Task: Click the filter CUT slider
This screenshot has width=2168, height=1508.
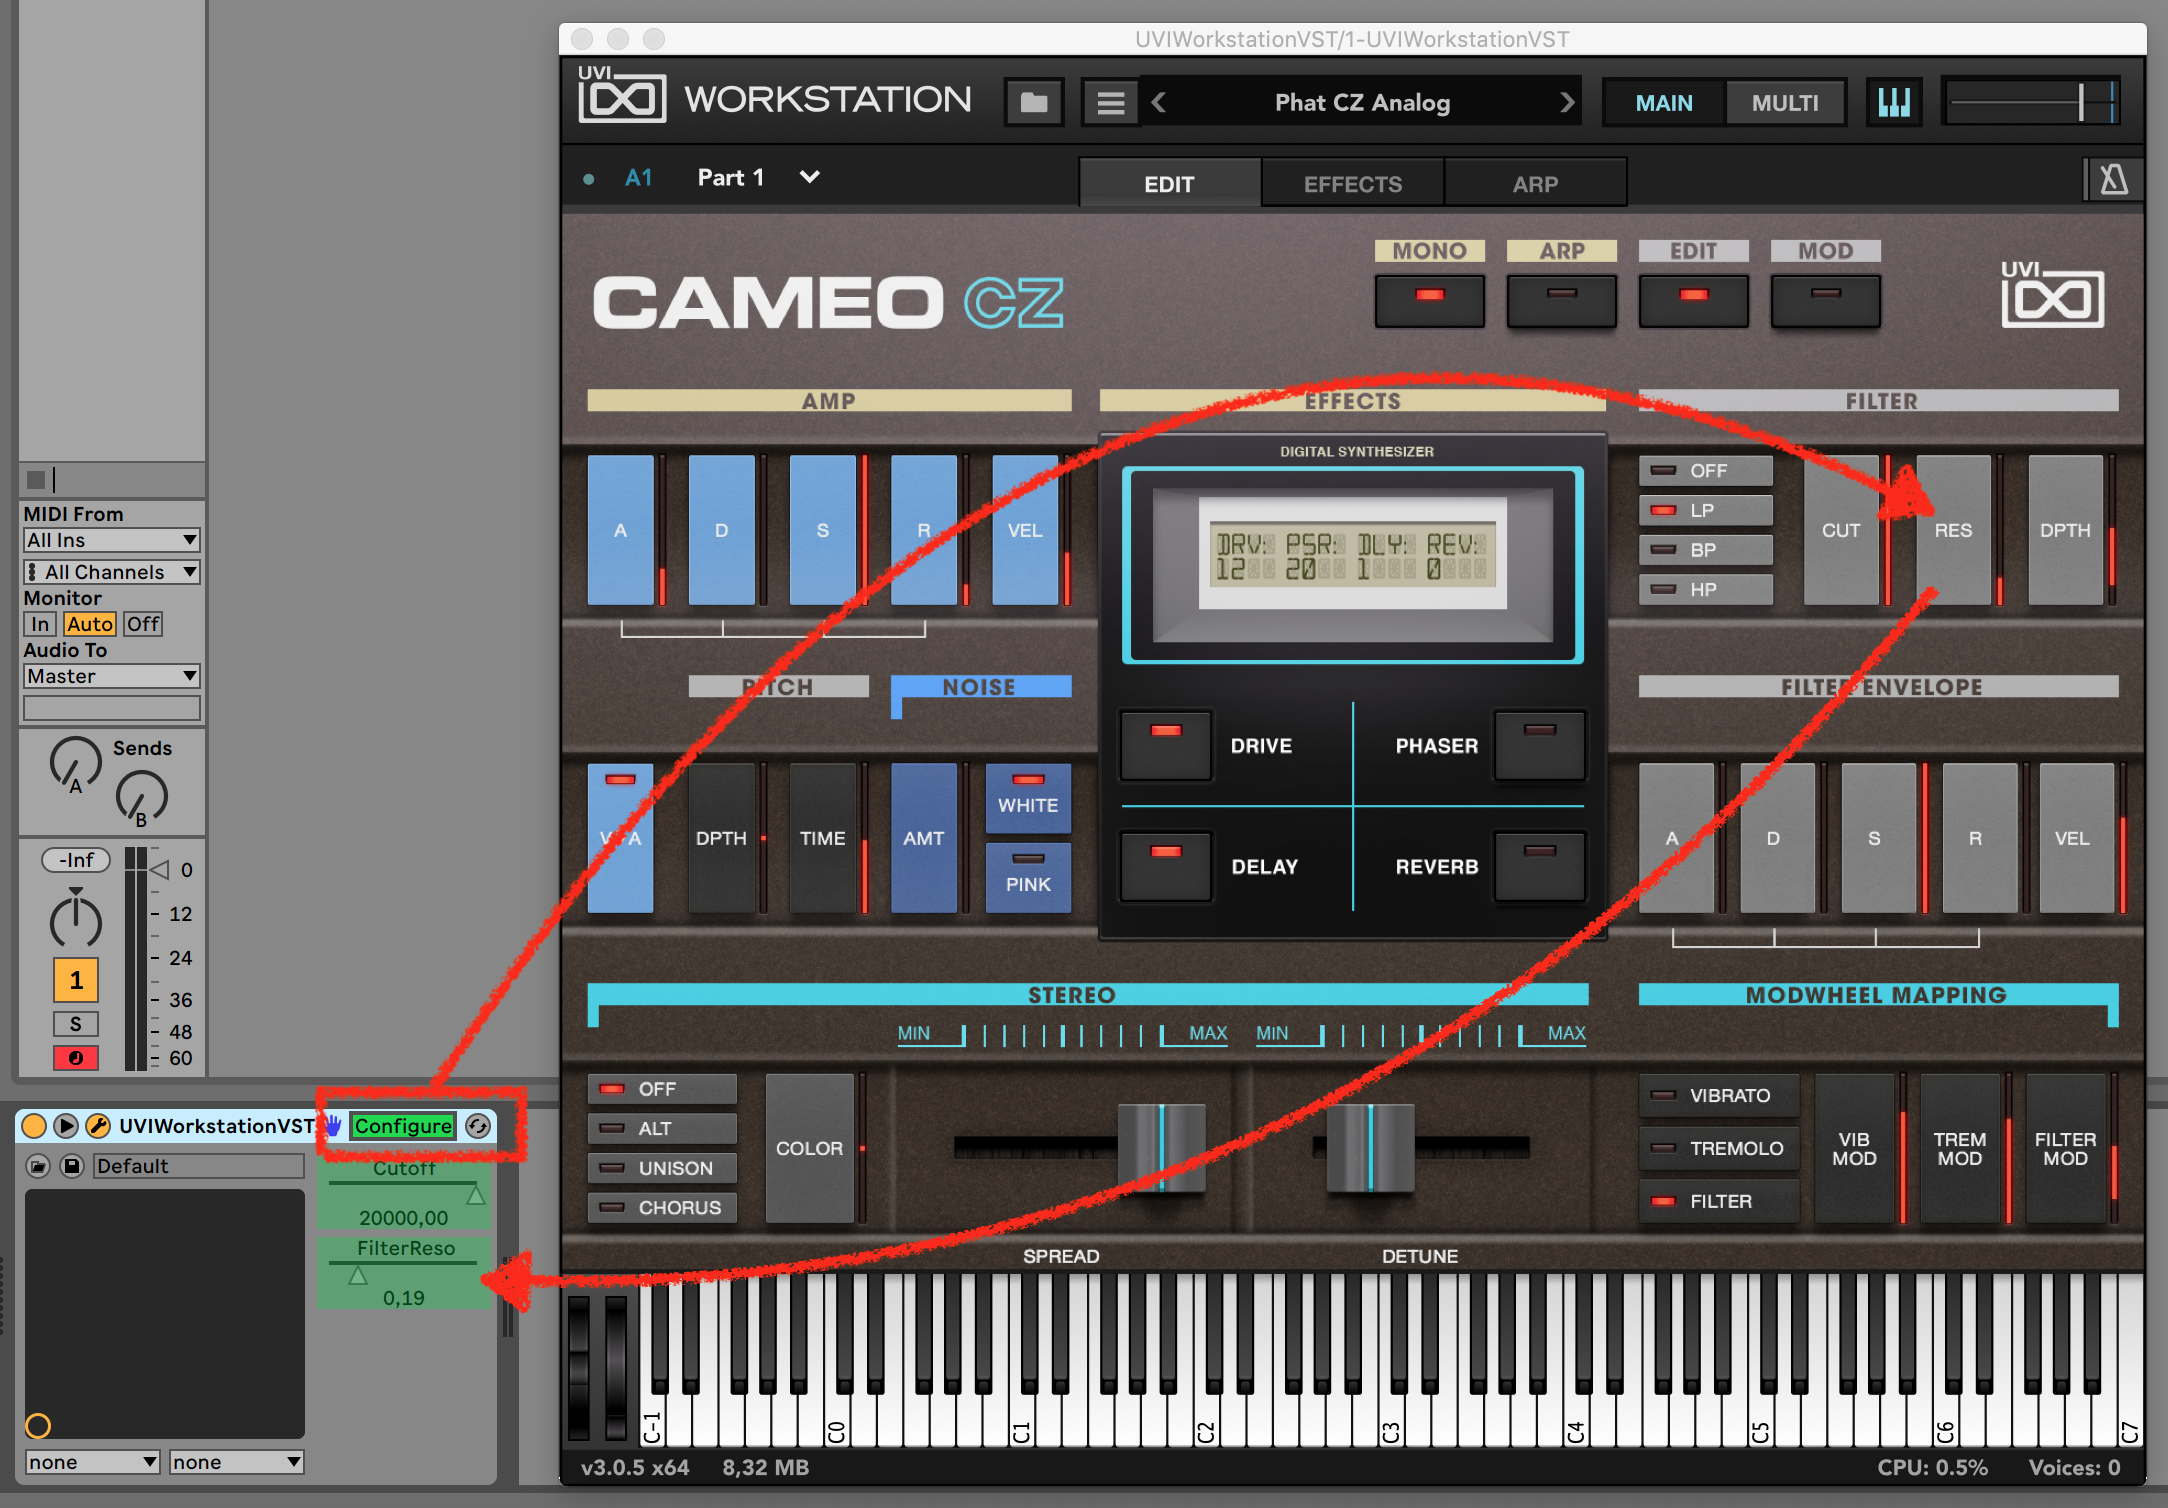Action: 1841,530
